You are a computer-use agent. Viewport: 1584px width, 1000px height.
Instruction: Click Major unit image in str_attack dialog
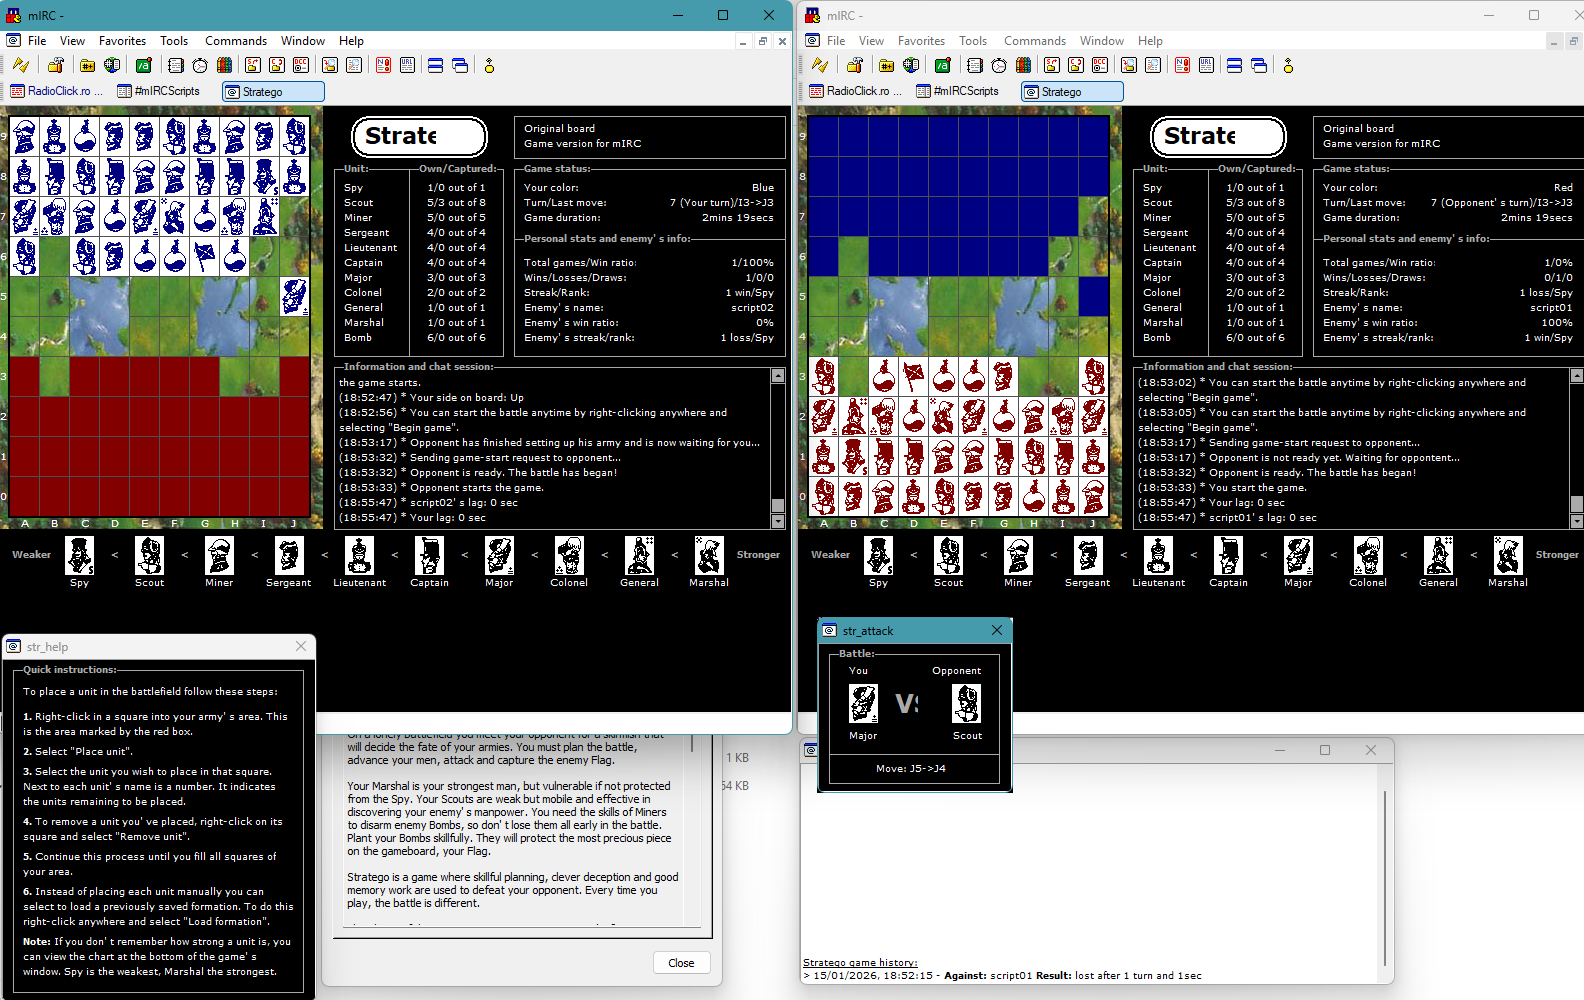(863, 704)
